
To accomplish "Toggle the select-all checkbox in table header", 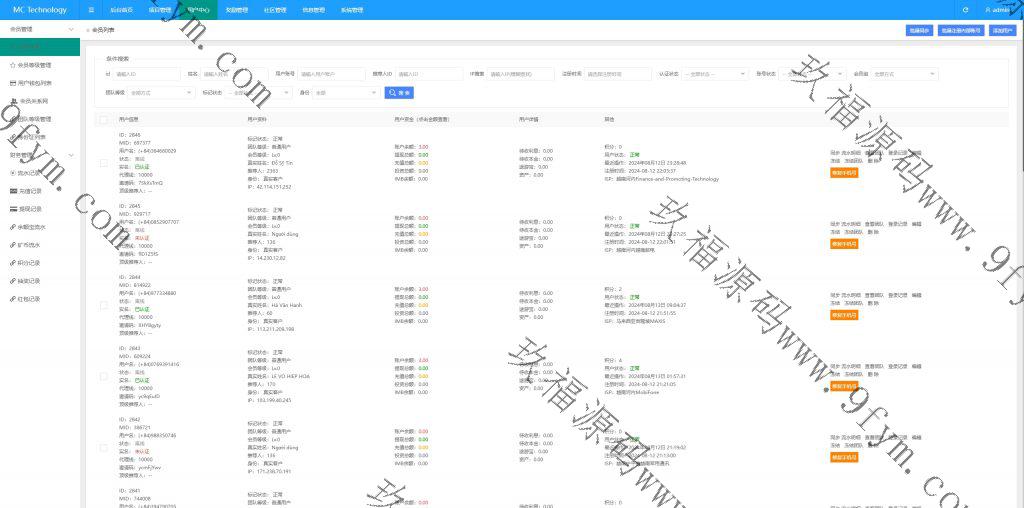I will 103,119.
